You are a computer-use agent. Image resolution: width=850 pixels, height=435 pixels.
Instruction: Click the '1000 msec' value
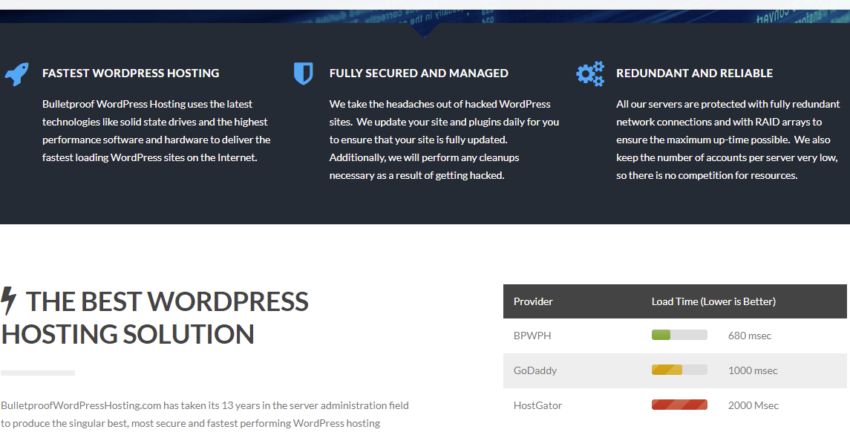pyautogui.click(x=753, y=370)
